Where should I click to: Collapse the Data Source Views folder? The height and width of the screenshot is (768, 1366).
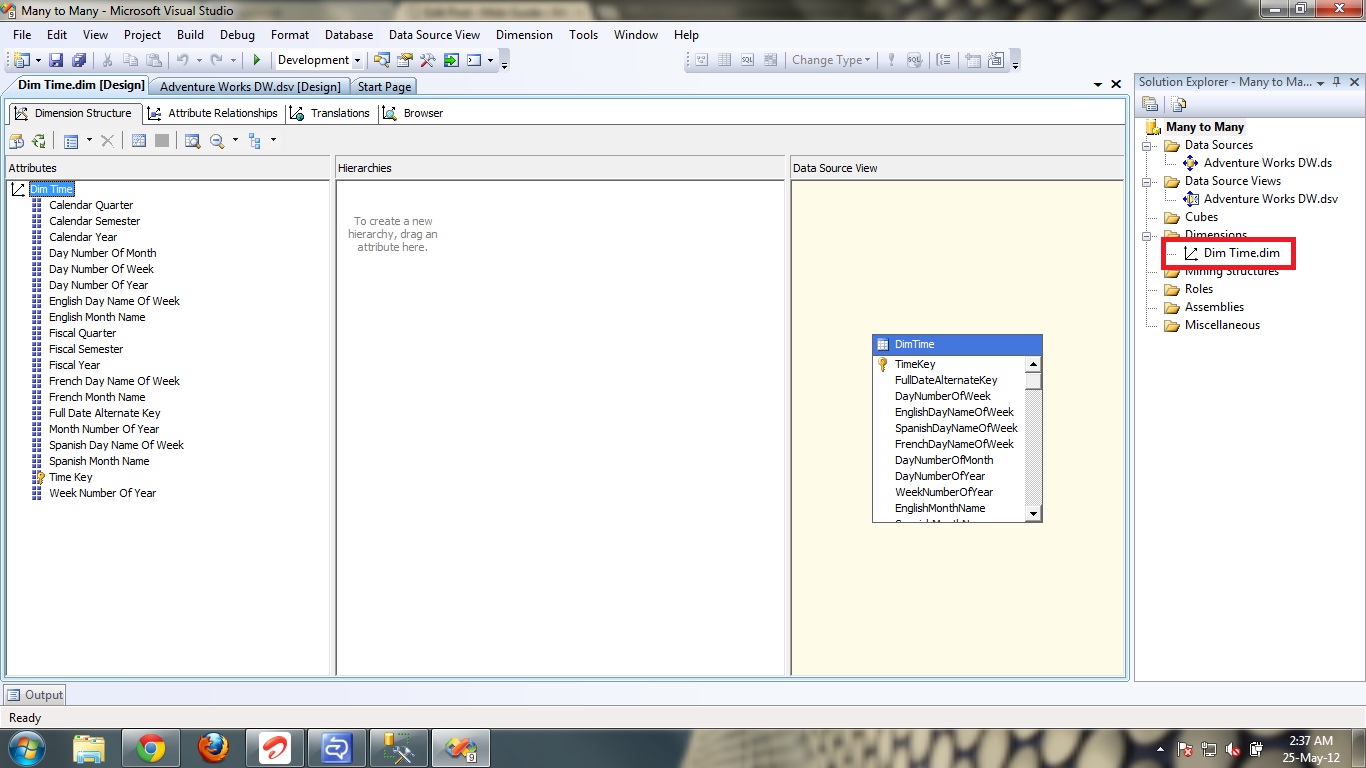pos(1147,182)
